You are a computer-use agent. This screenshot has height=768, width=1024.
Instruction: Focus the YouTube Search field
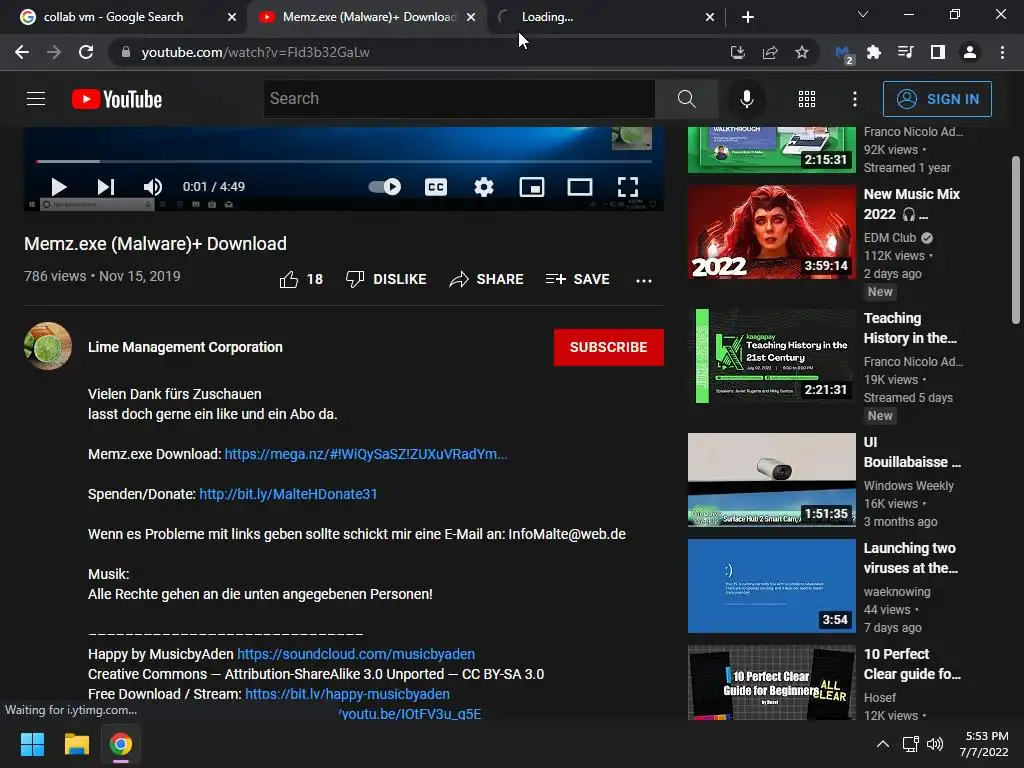click(x=459, y=99)
